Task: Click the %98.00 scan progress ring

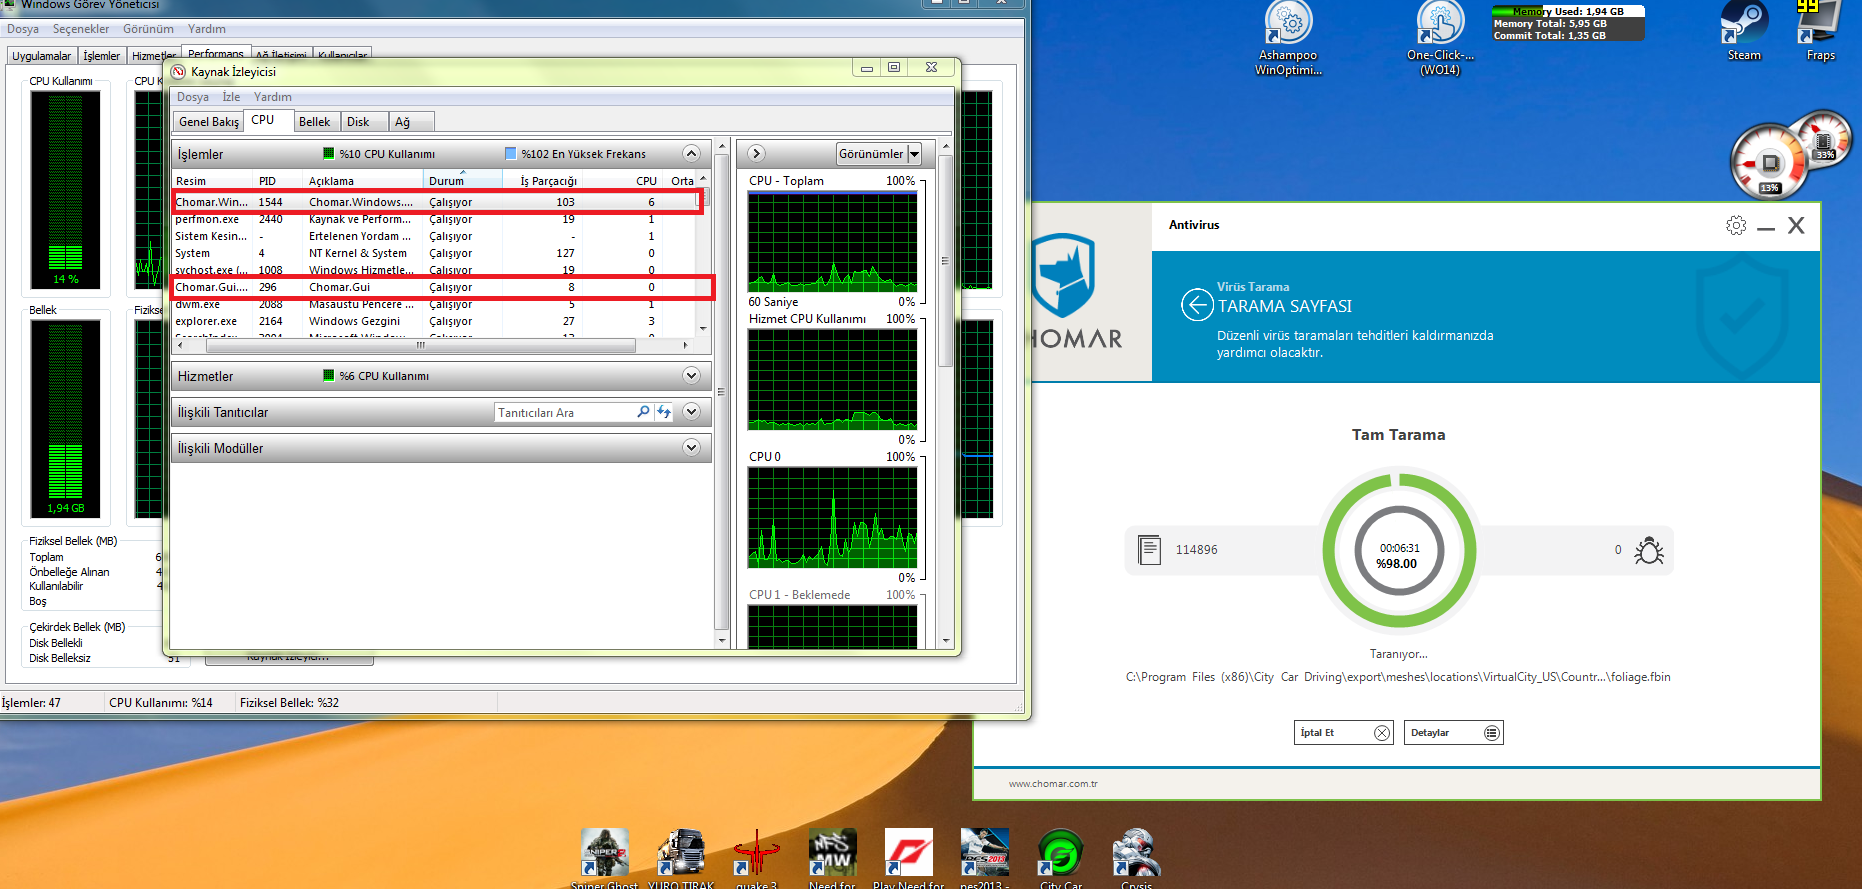Action: pos(1399,551)
